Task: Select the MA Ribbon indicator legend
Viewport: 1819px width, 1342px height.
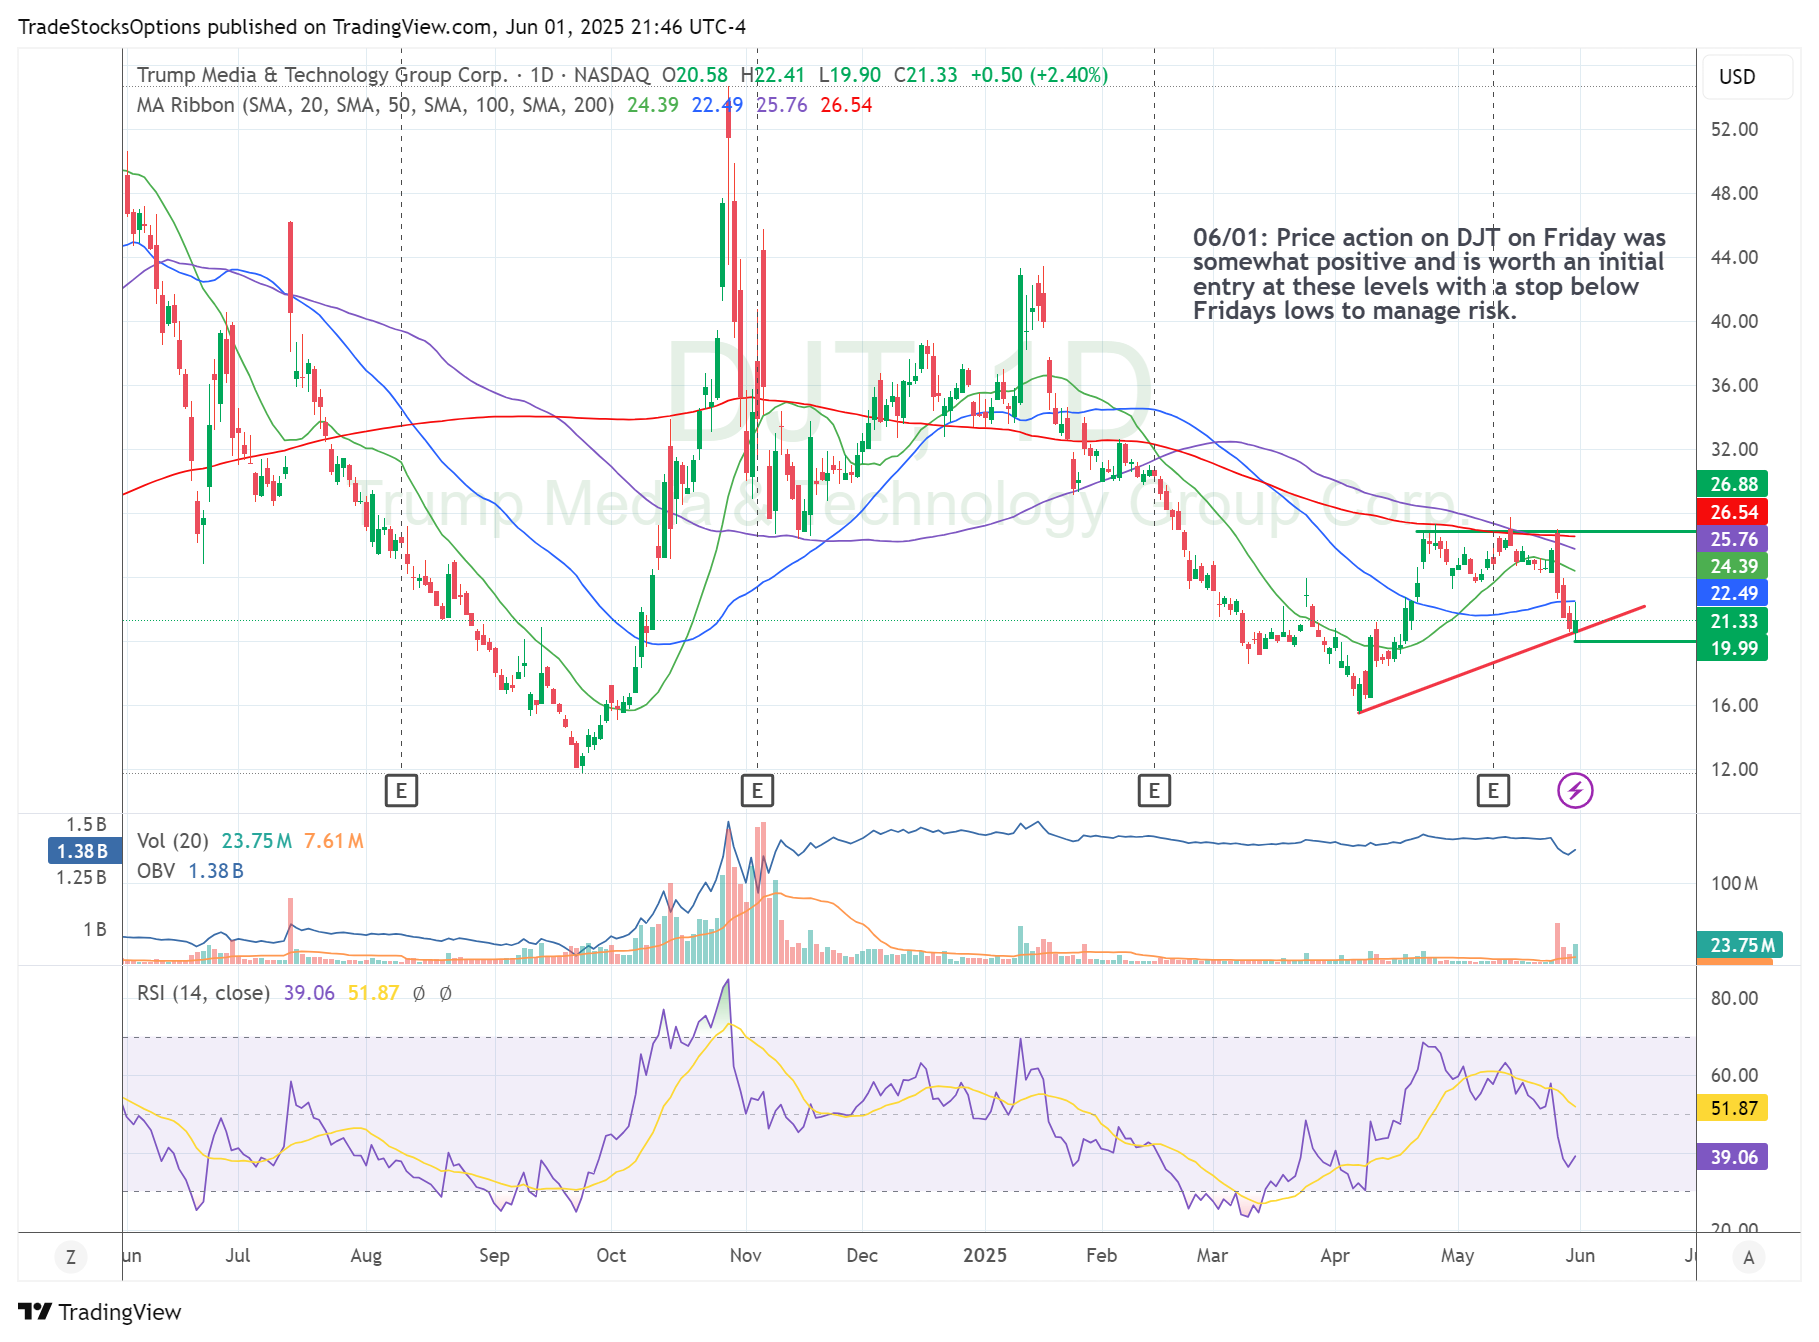Action: click(375, 105)
